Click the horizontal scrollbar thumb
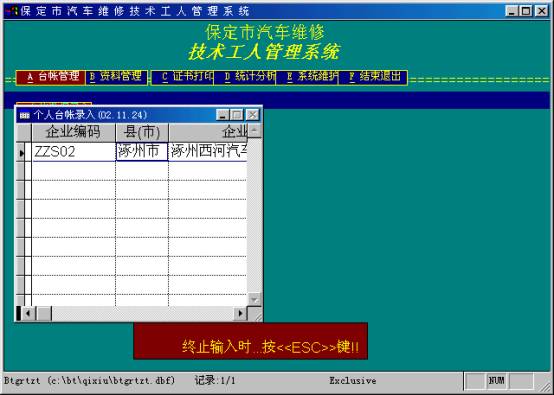This screenshot has height=395, width=554. click(44, 313)
